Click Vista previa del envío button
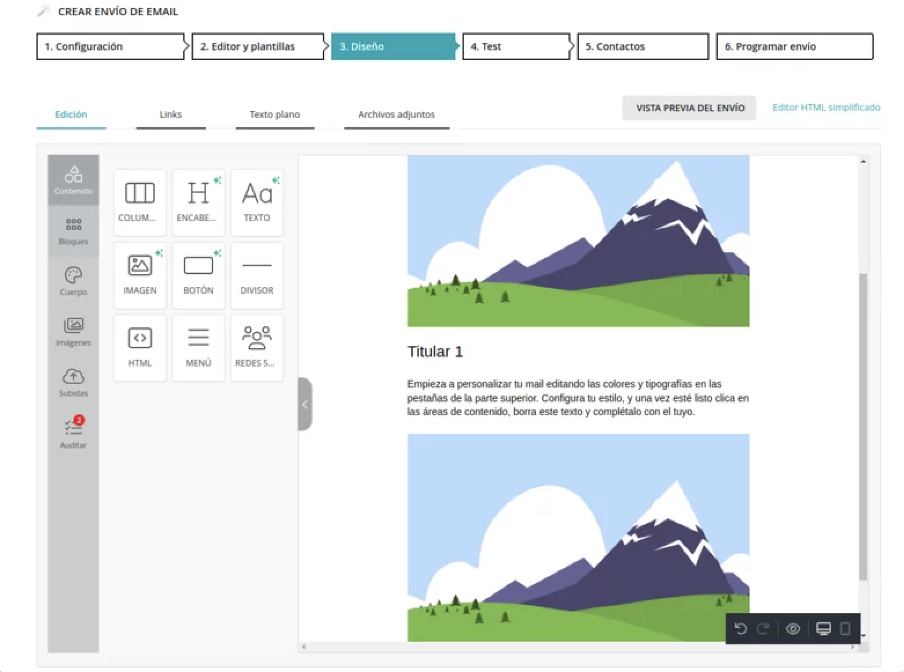Viewport: 904px width, 672px height. (x=690, y=108)
